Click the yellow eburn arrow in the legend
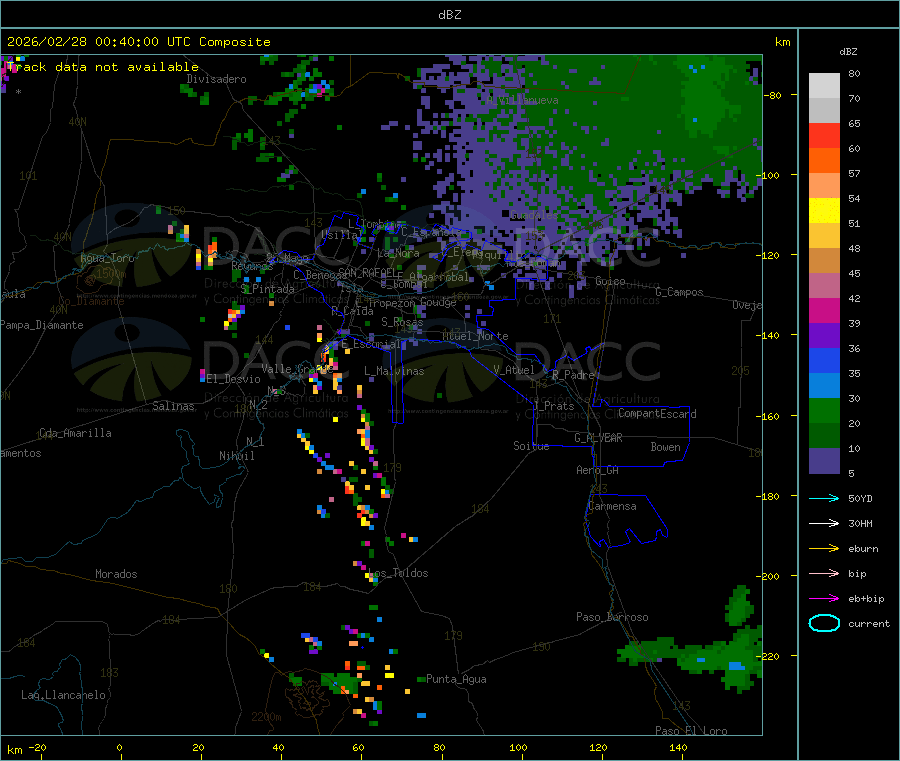The width and height of the screenshot is (900, 761). click(x=824, y=549)
